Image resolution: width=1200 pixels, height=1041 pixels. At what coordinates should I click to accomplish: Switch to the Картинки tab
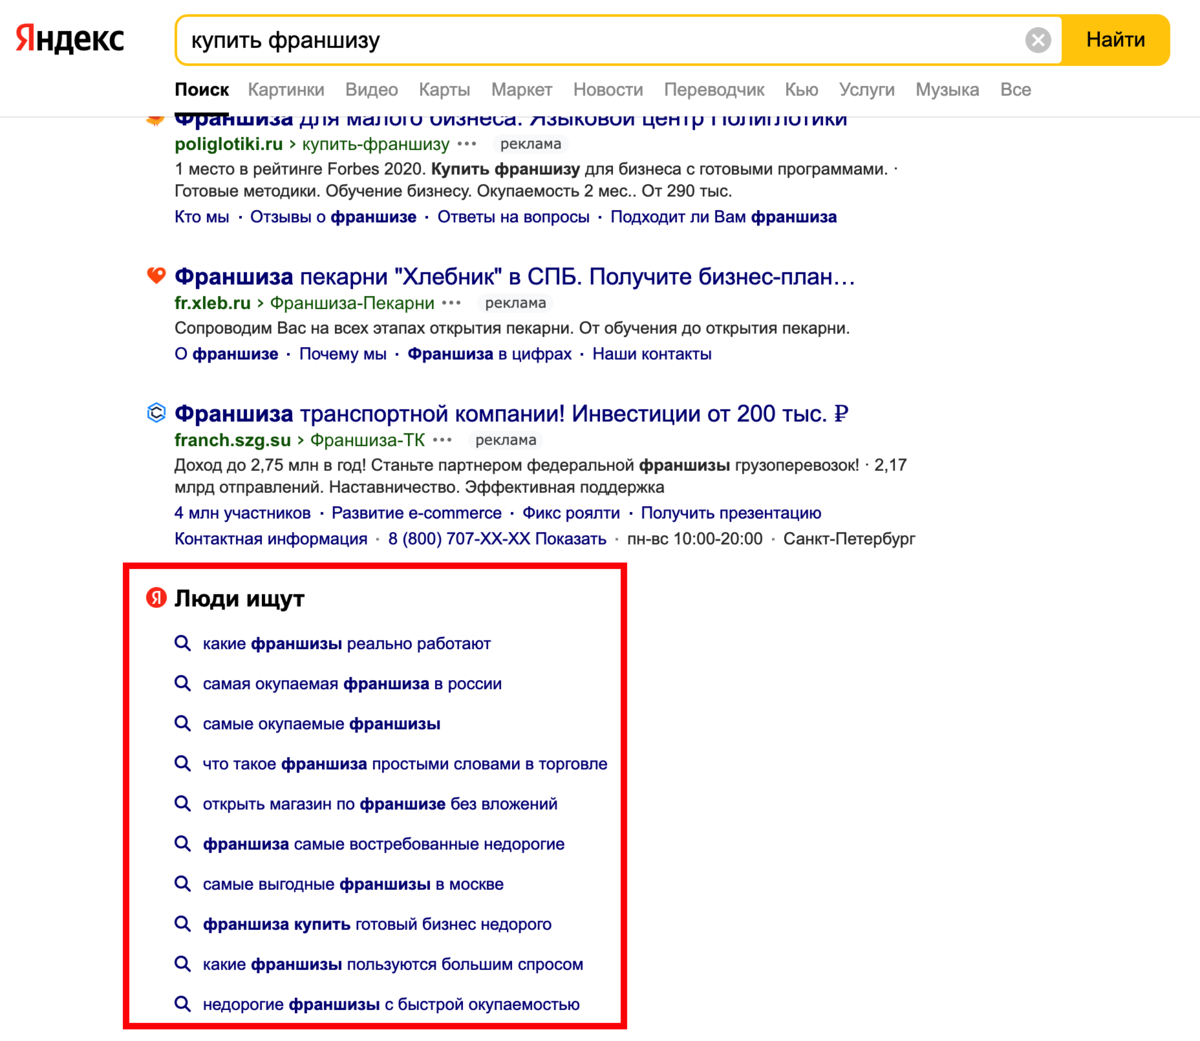pyautogui.click(x=286, y=90)
